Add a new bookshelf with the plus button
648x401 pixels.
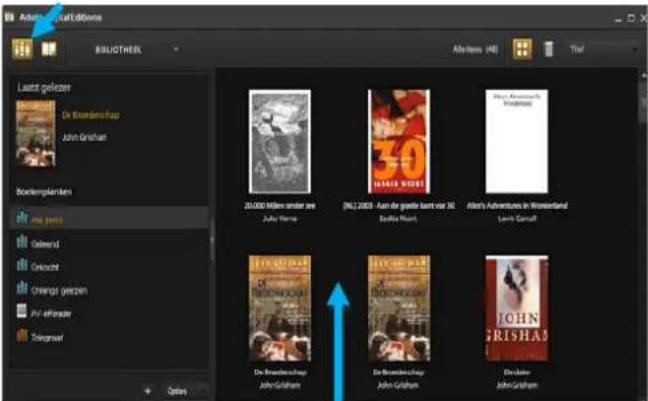(x=148, y=391)
